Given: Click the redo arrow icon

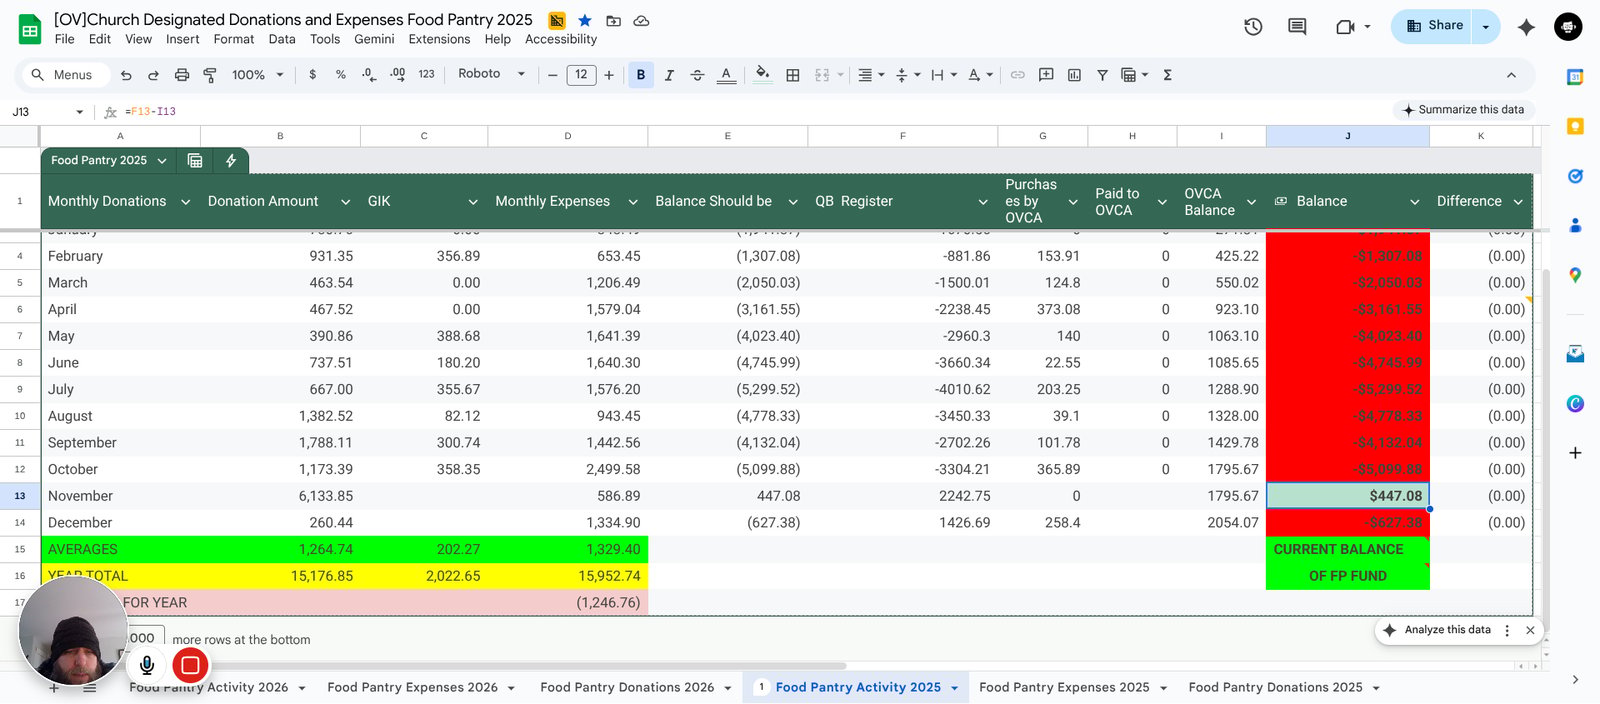Looking at the screenshot, I should coord(153,75).
